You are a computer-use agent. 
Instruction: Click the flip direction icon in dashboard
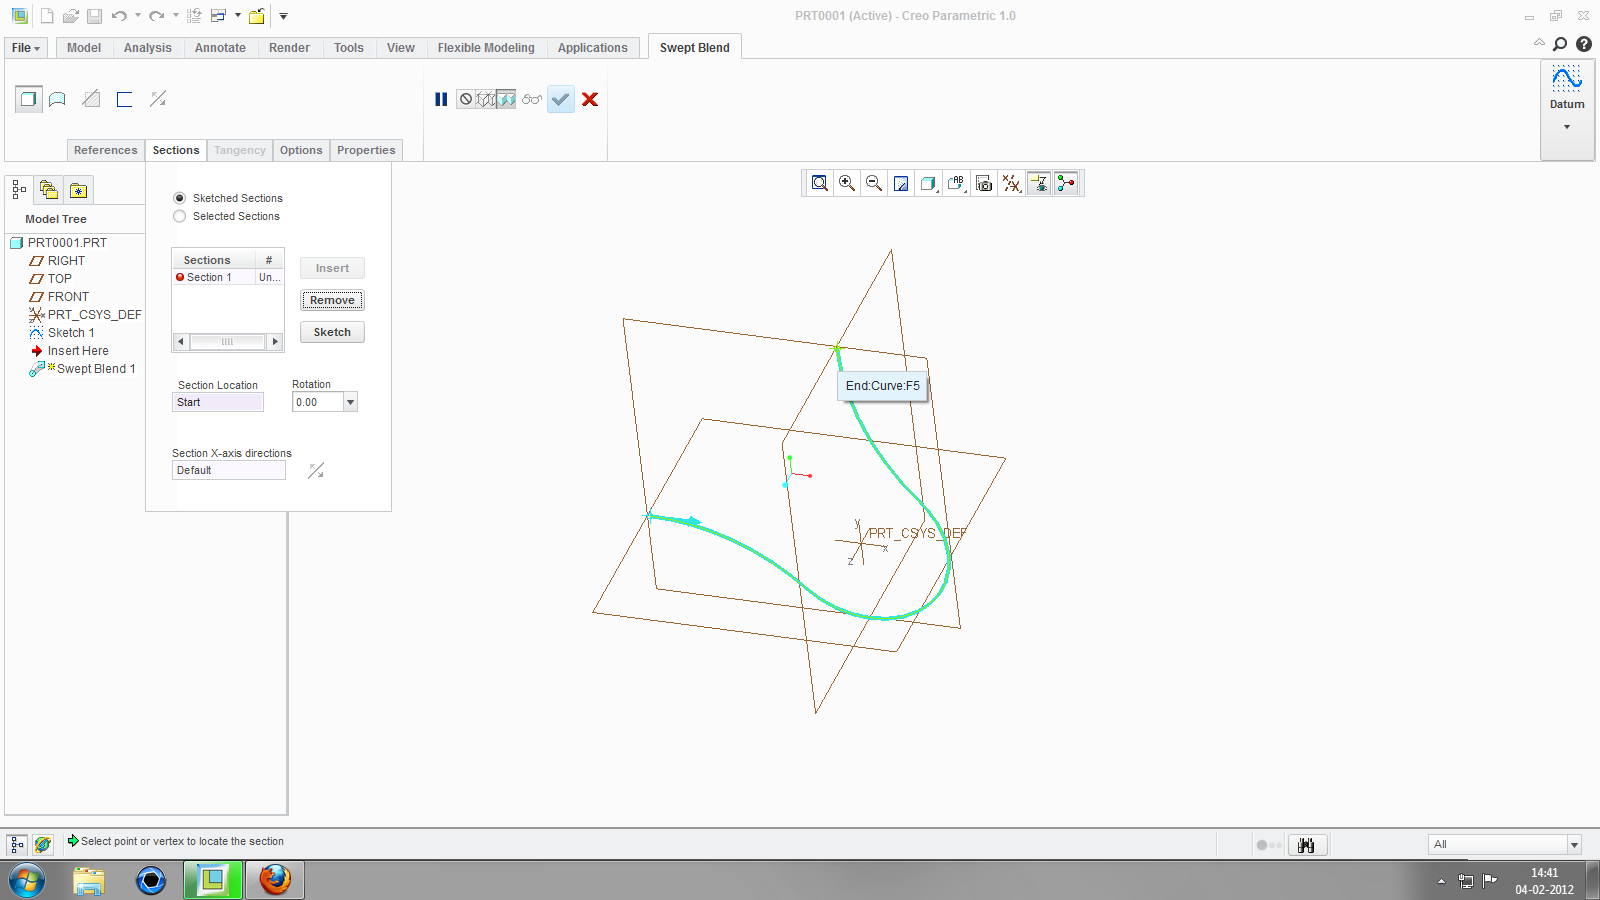click(x=158, y=99)
